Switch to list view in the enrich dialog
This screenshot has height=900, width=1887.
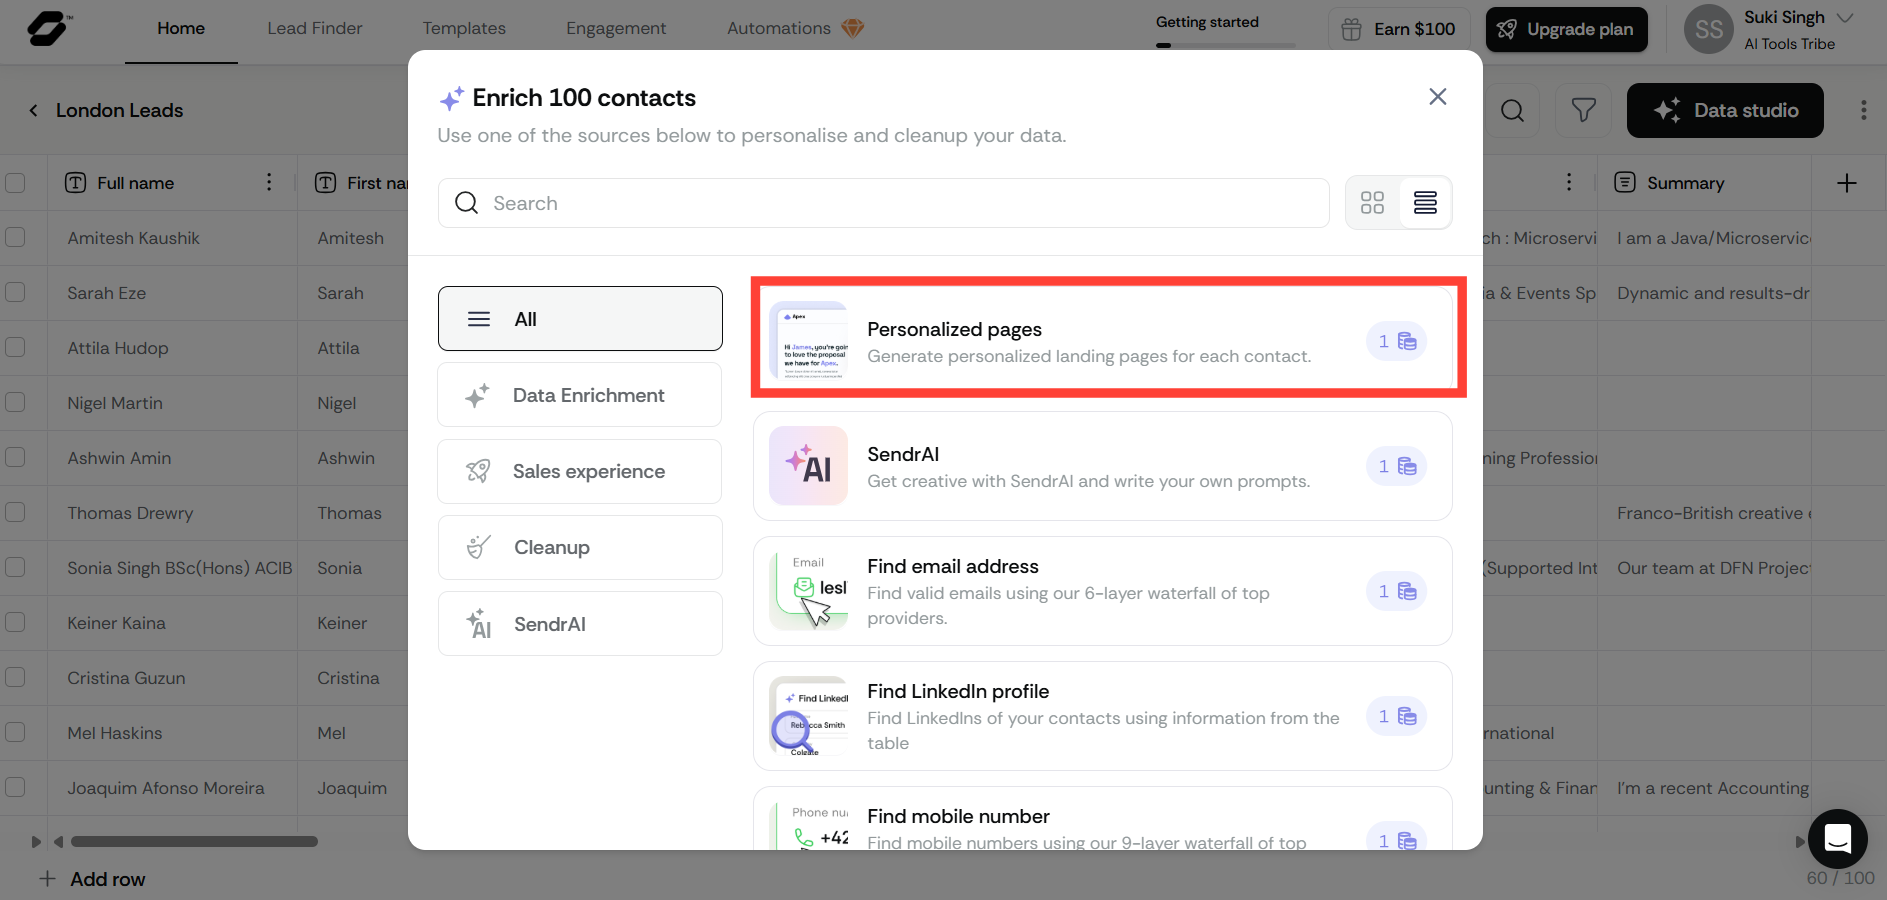[x=1425, y=202]
